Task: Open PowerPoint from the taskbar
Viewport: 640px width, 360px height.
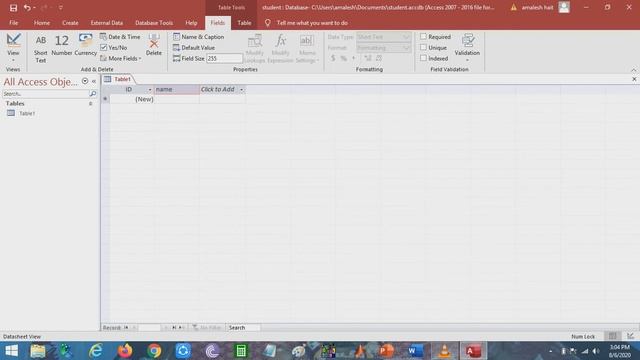Action: [x=386, y=351]
